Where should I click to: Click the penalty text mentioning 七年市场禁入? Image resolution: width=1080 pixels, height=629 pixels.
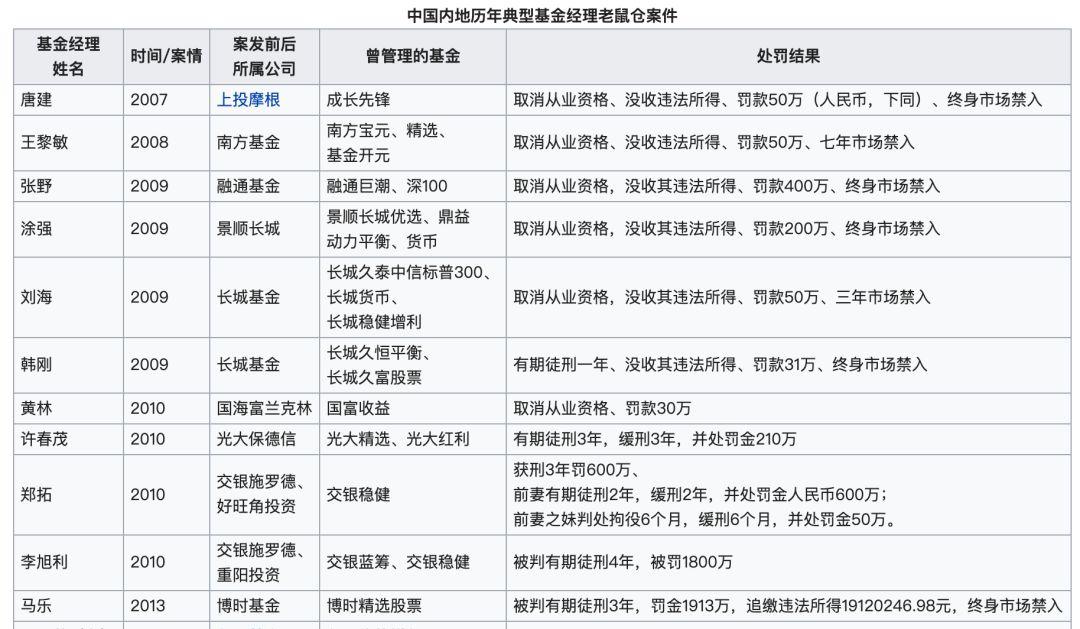point(714,143)
